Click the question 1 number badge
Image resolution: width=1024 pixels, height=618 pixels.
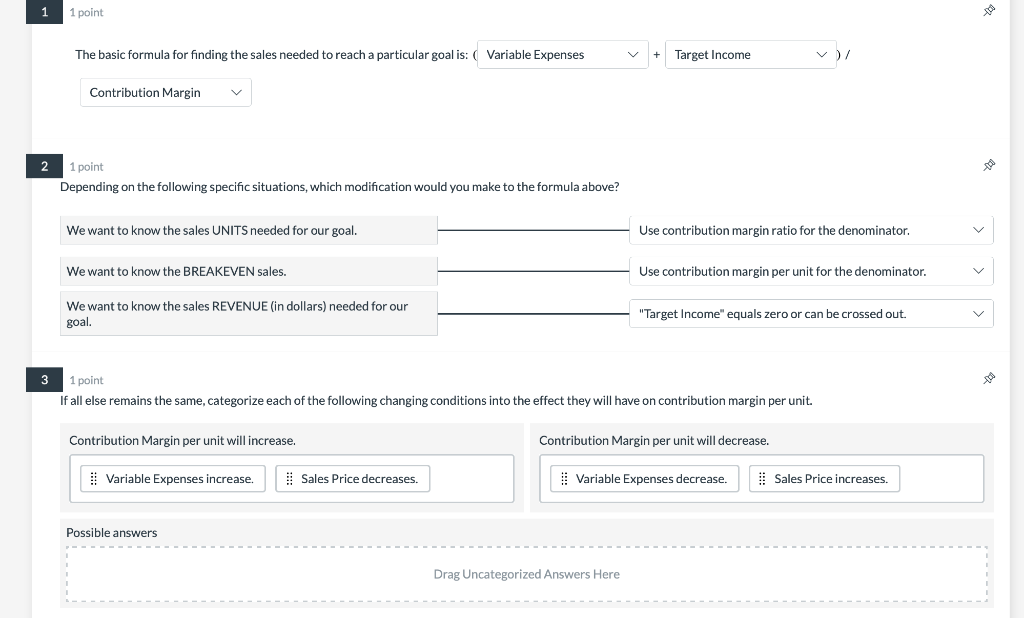[x=44, y=12]
